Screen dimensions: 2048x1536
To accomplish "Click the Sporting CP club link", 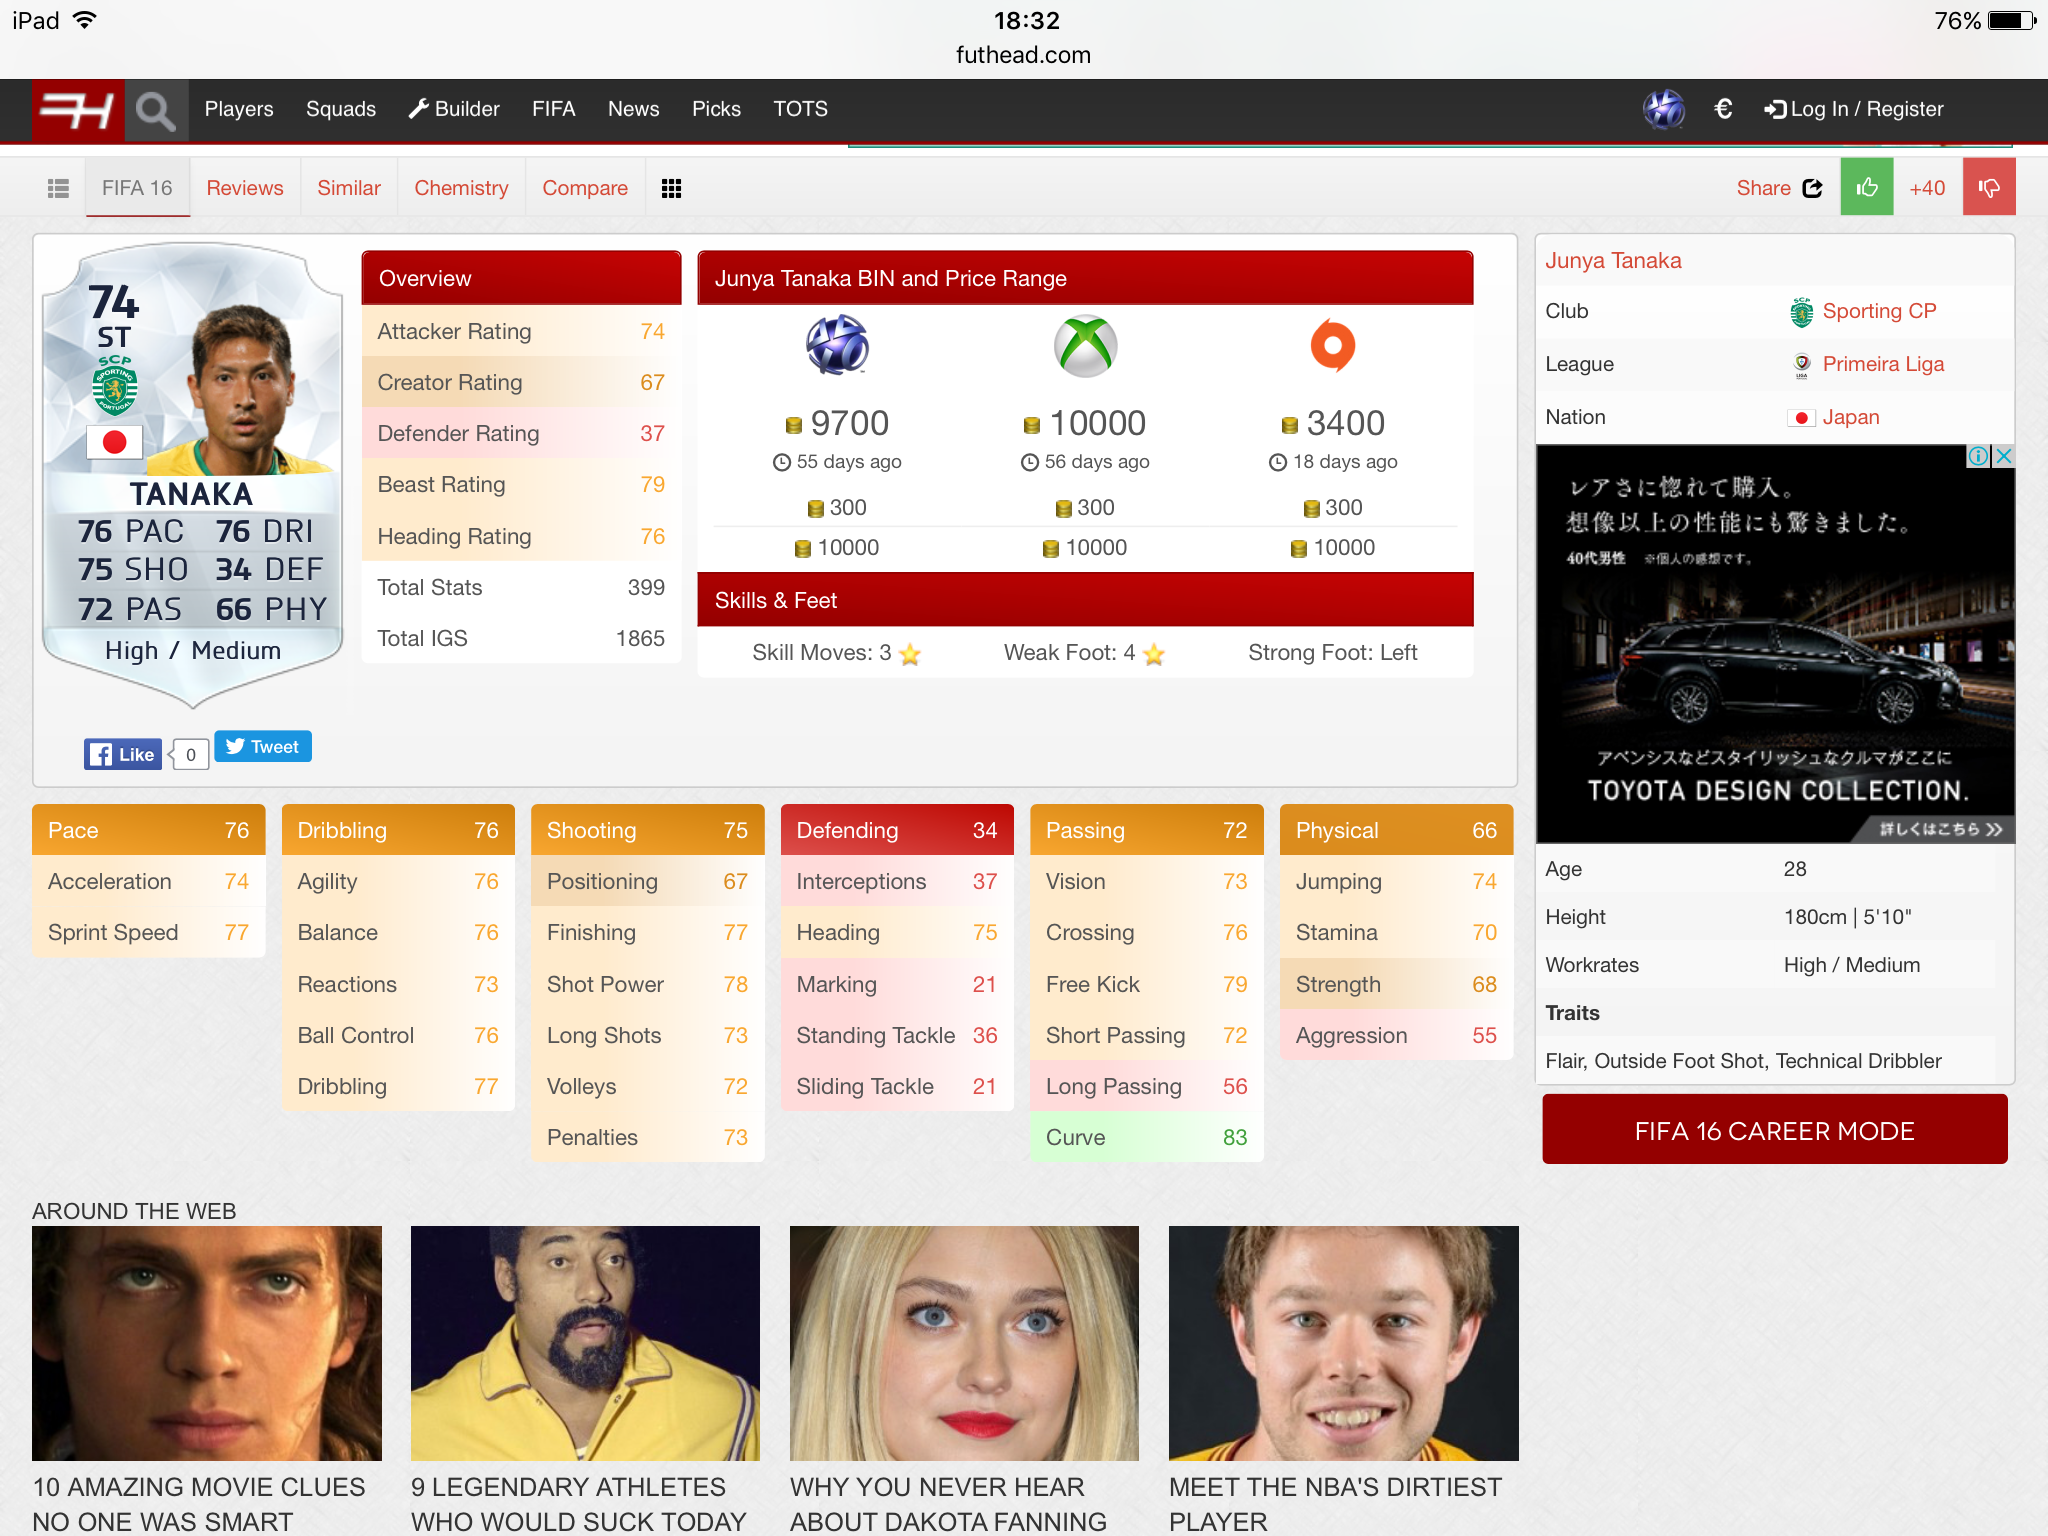I will point(1879,311).
